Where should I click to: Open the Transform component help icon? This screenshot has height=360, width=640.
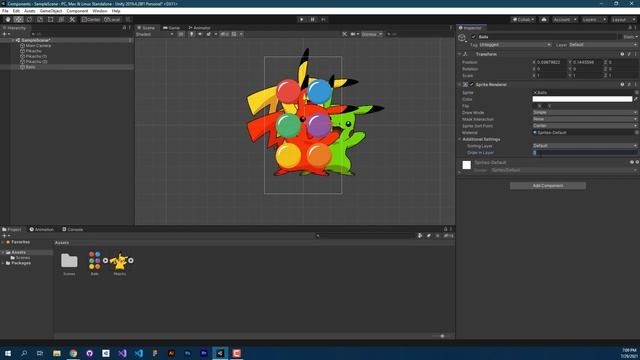click(622, 54)
